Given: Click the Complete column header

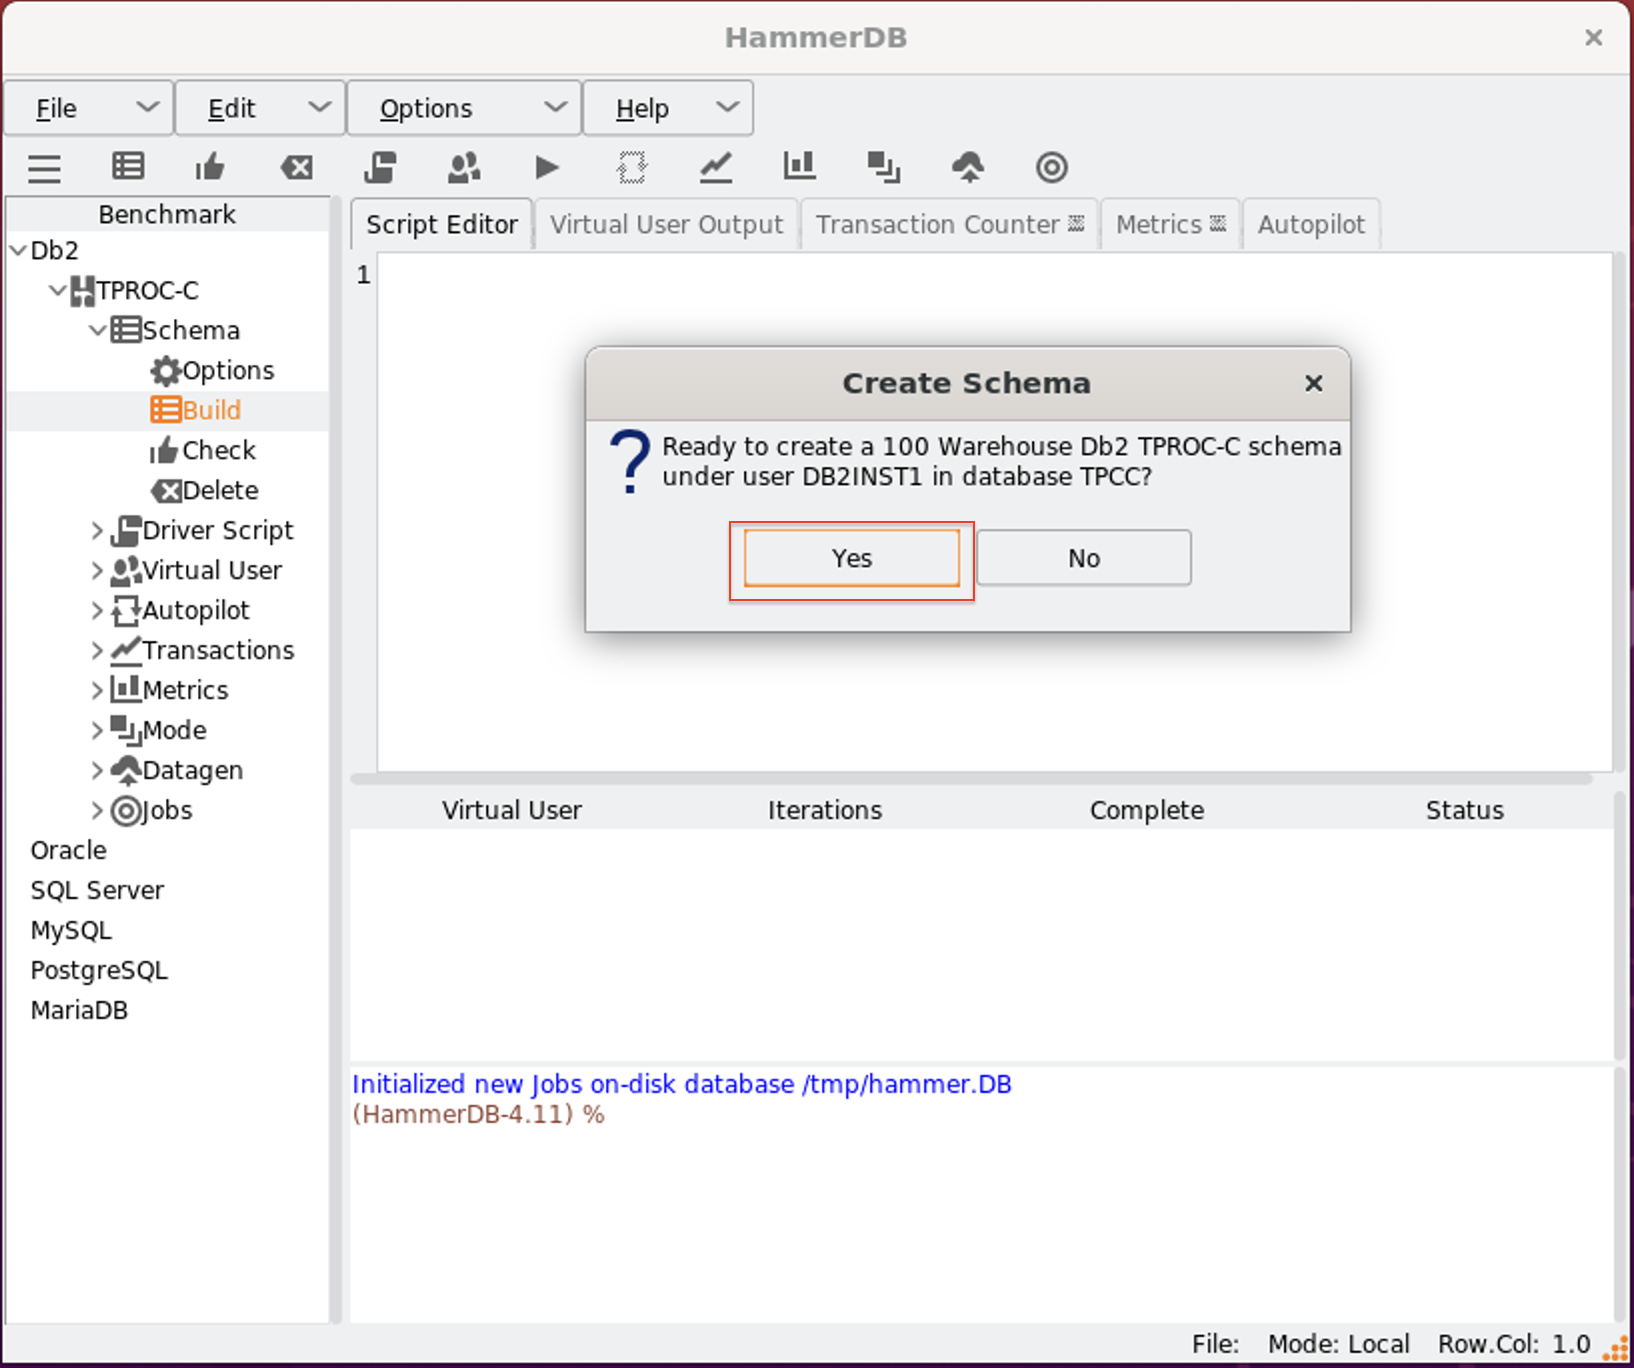Looking at the screenshot, I should [1147, 810].
